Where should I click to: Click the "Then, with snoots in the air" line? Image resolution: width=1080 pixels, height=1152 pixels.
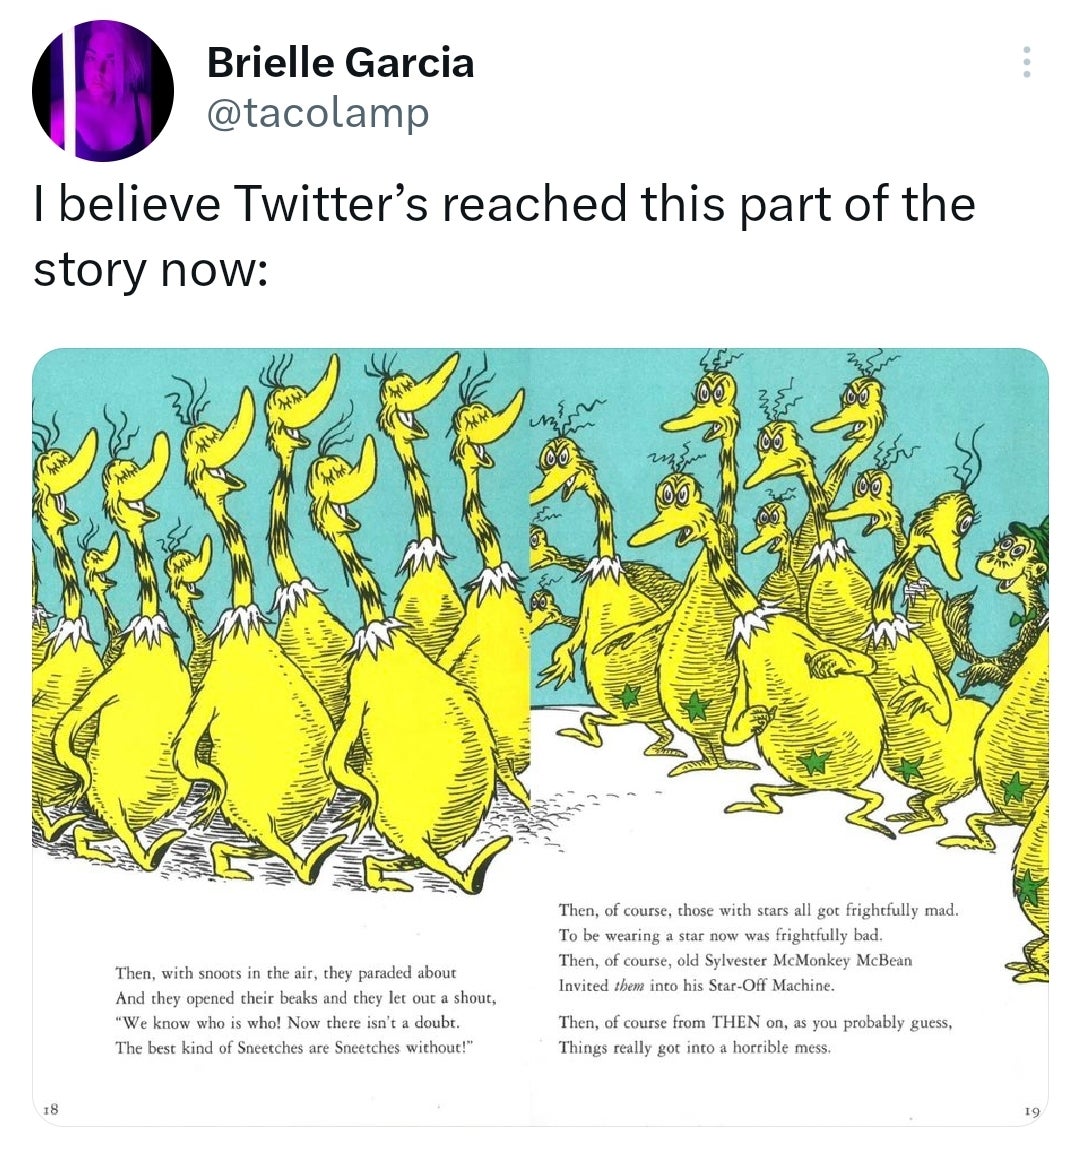coord(286,973)
